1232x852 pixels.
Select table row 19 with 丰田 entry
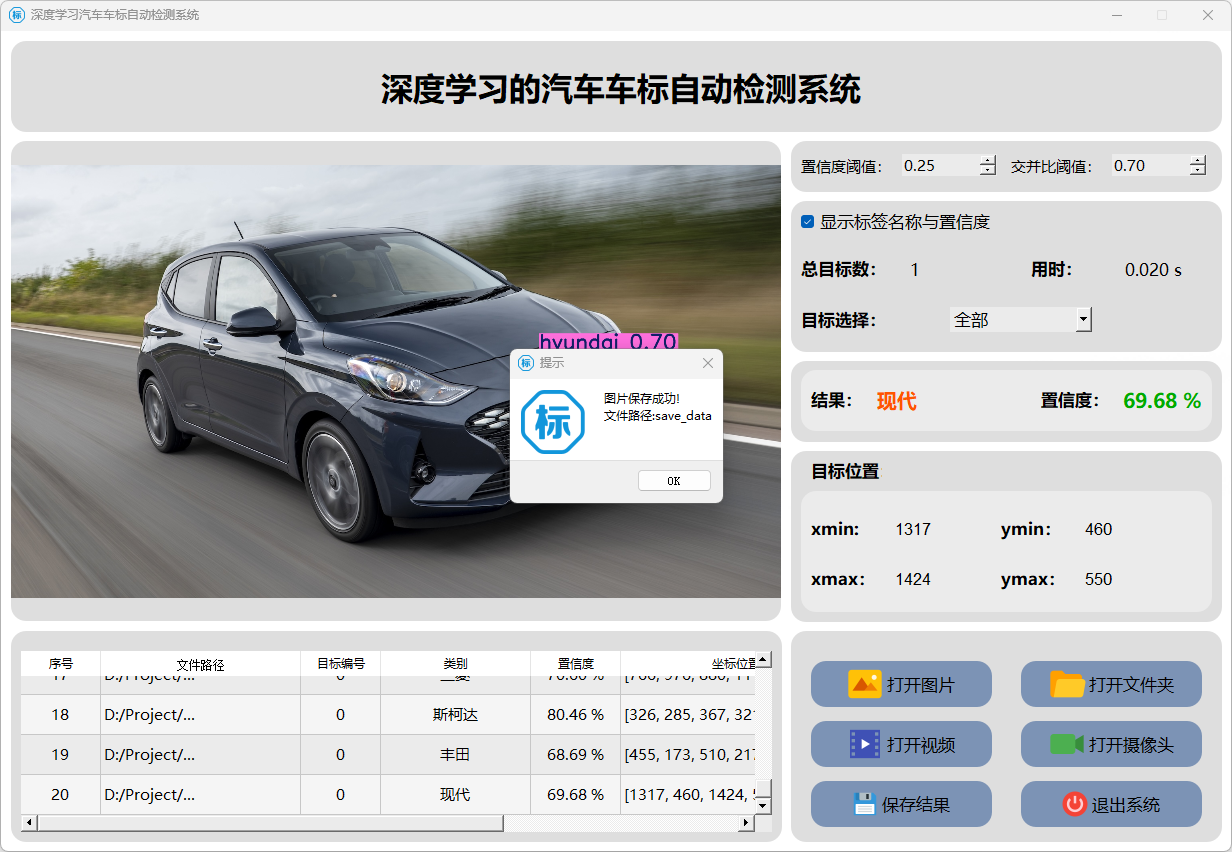455,755
